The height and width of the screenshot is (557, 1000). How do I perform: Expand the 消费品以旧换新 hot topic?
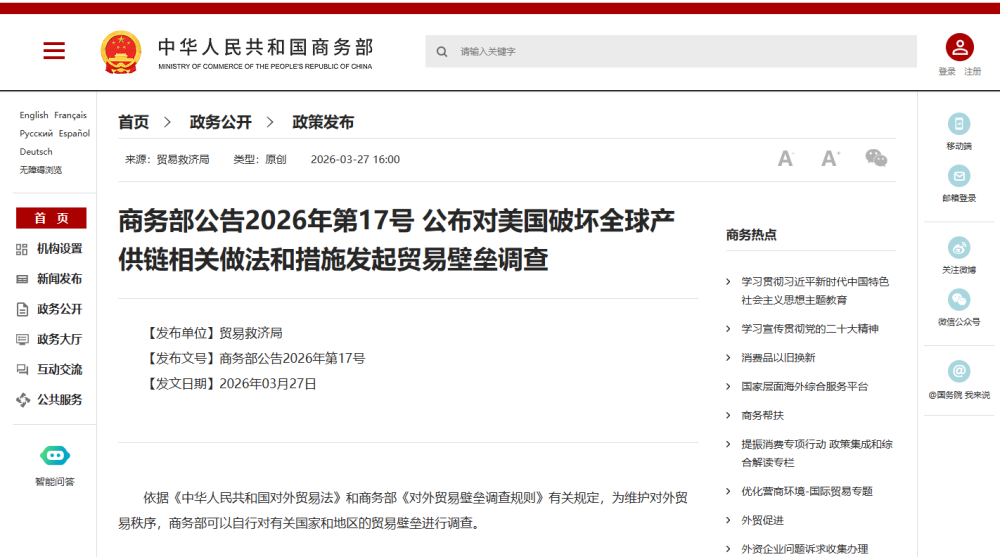[777, 358]
